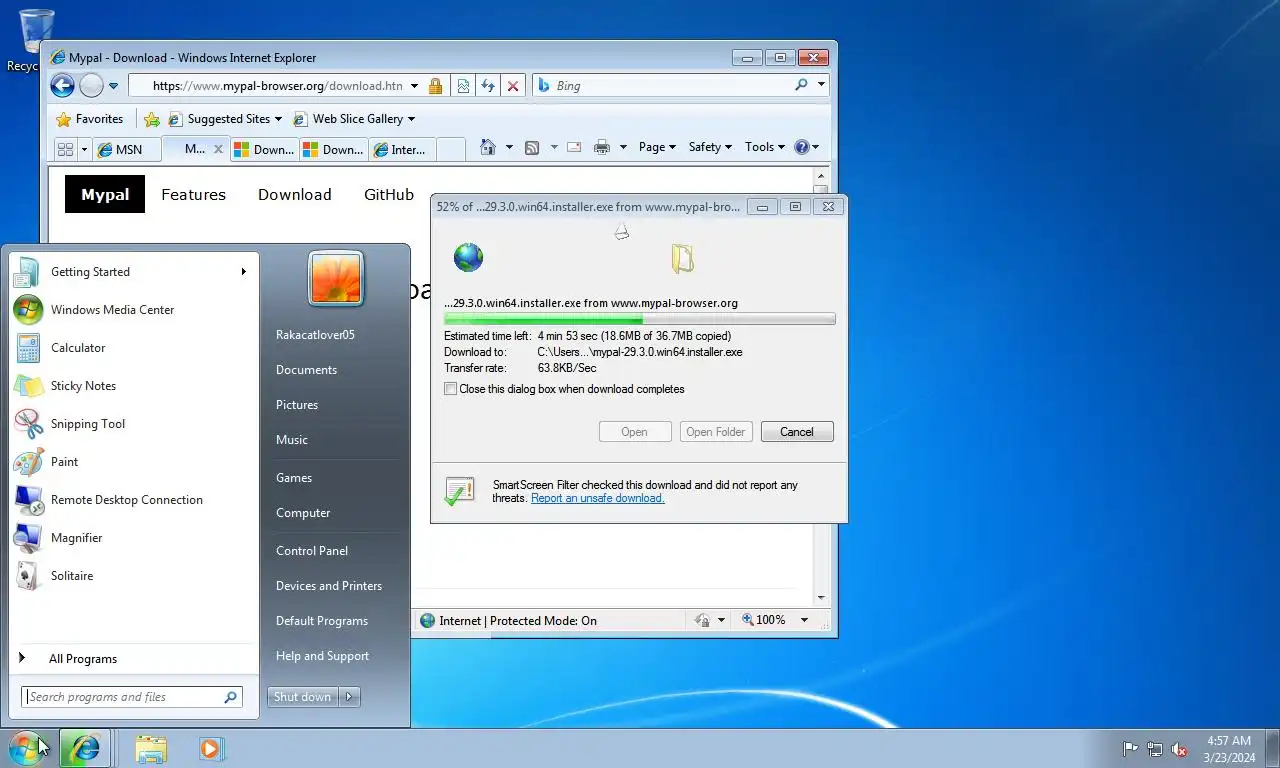The image size is (1280, 768).
Task: Click the Shut down button
Action: point(303,697)
